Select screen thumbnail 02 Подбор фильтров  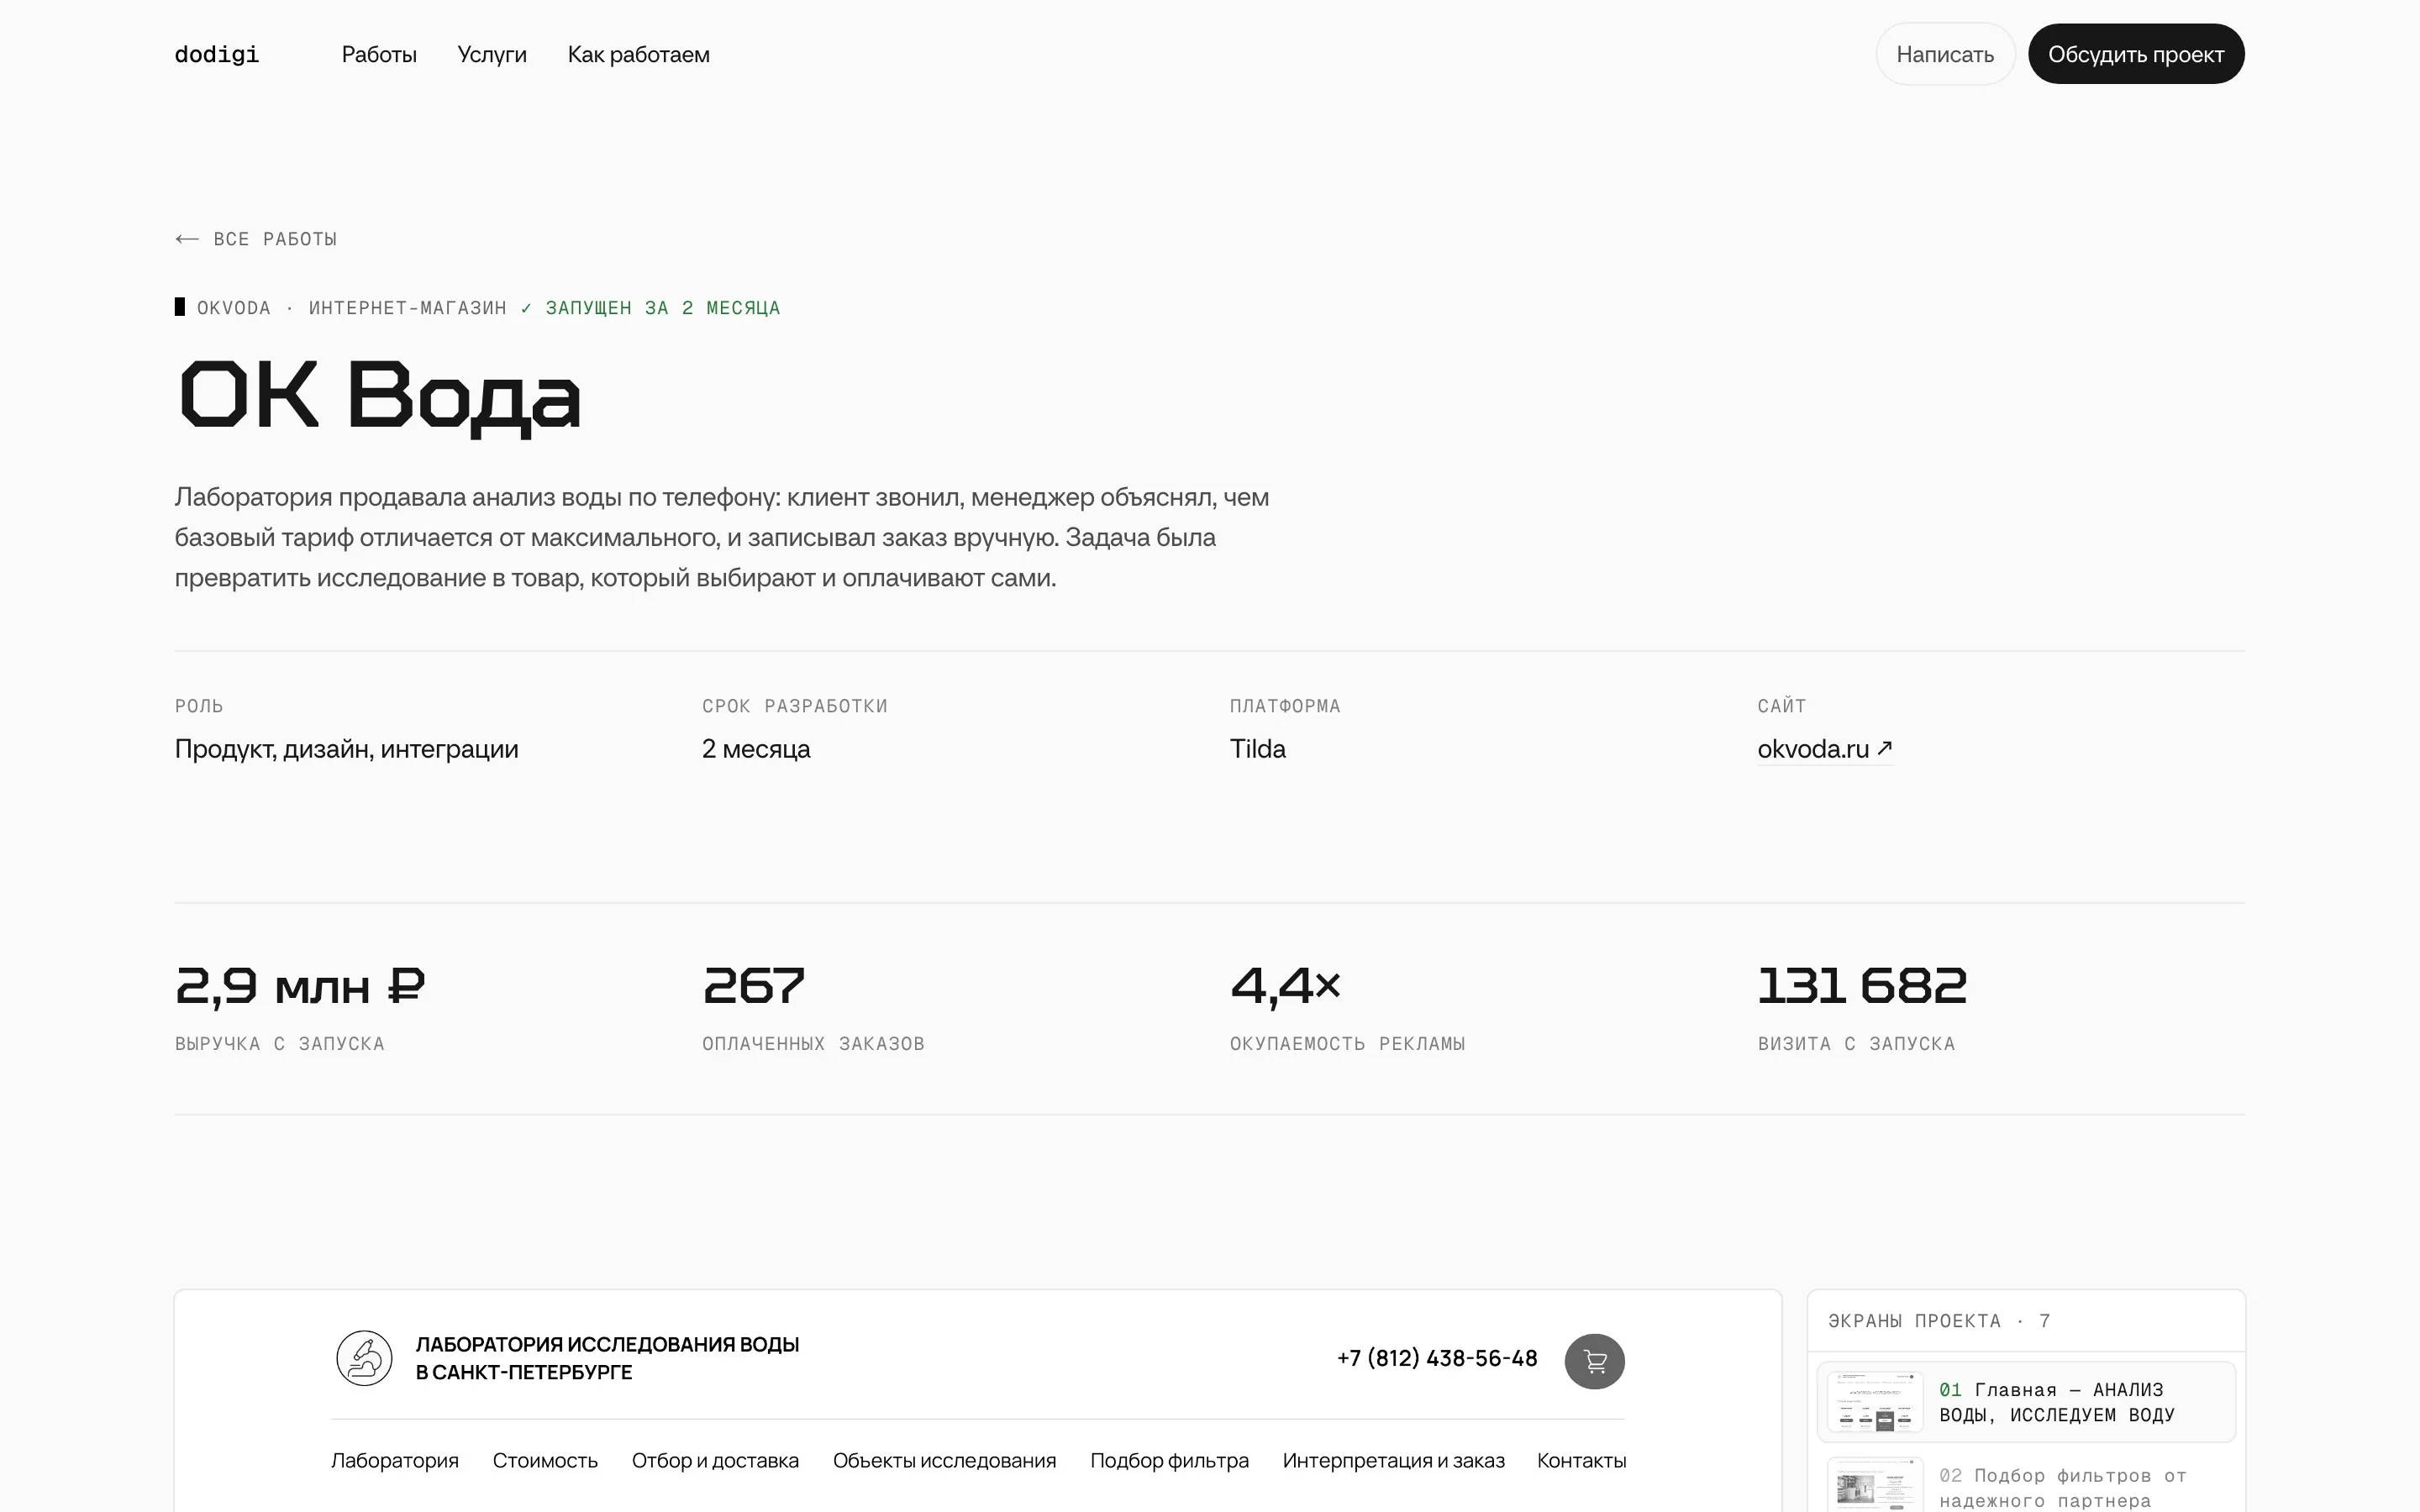click(x=1875, y=1486)
